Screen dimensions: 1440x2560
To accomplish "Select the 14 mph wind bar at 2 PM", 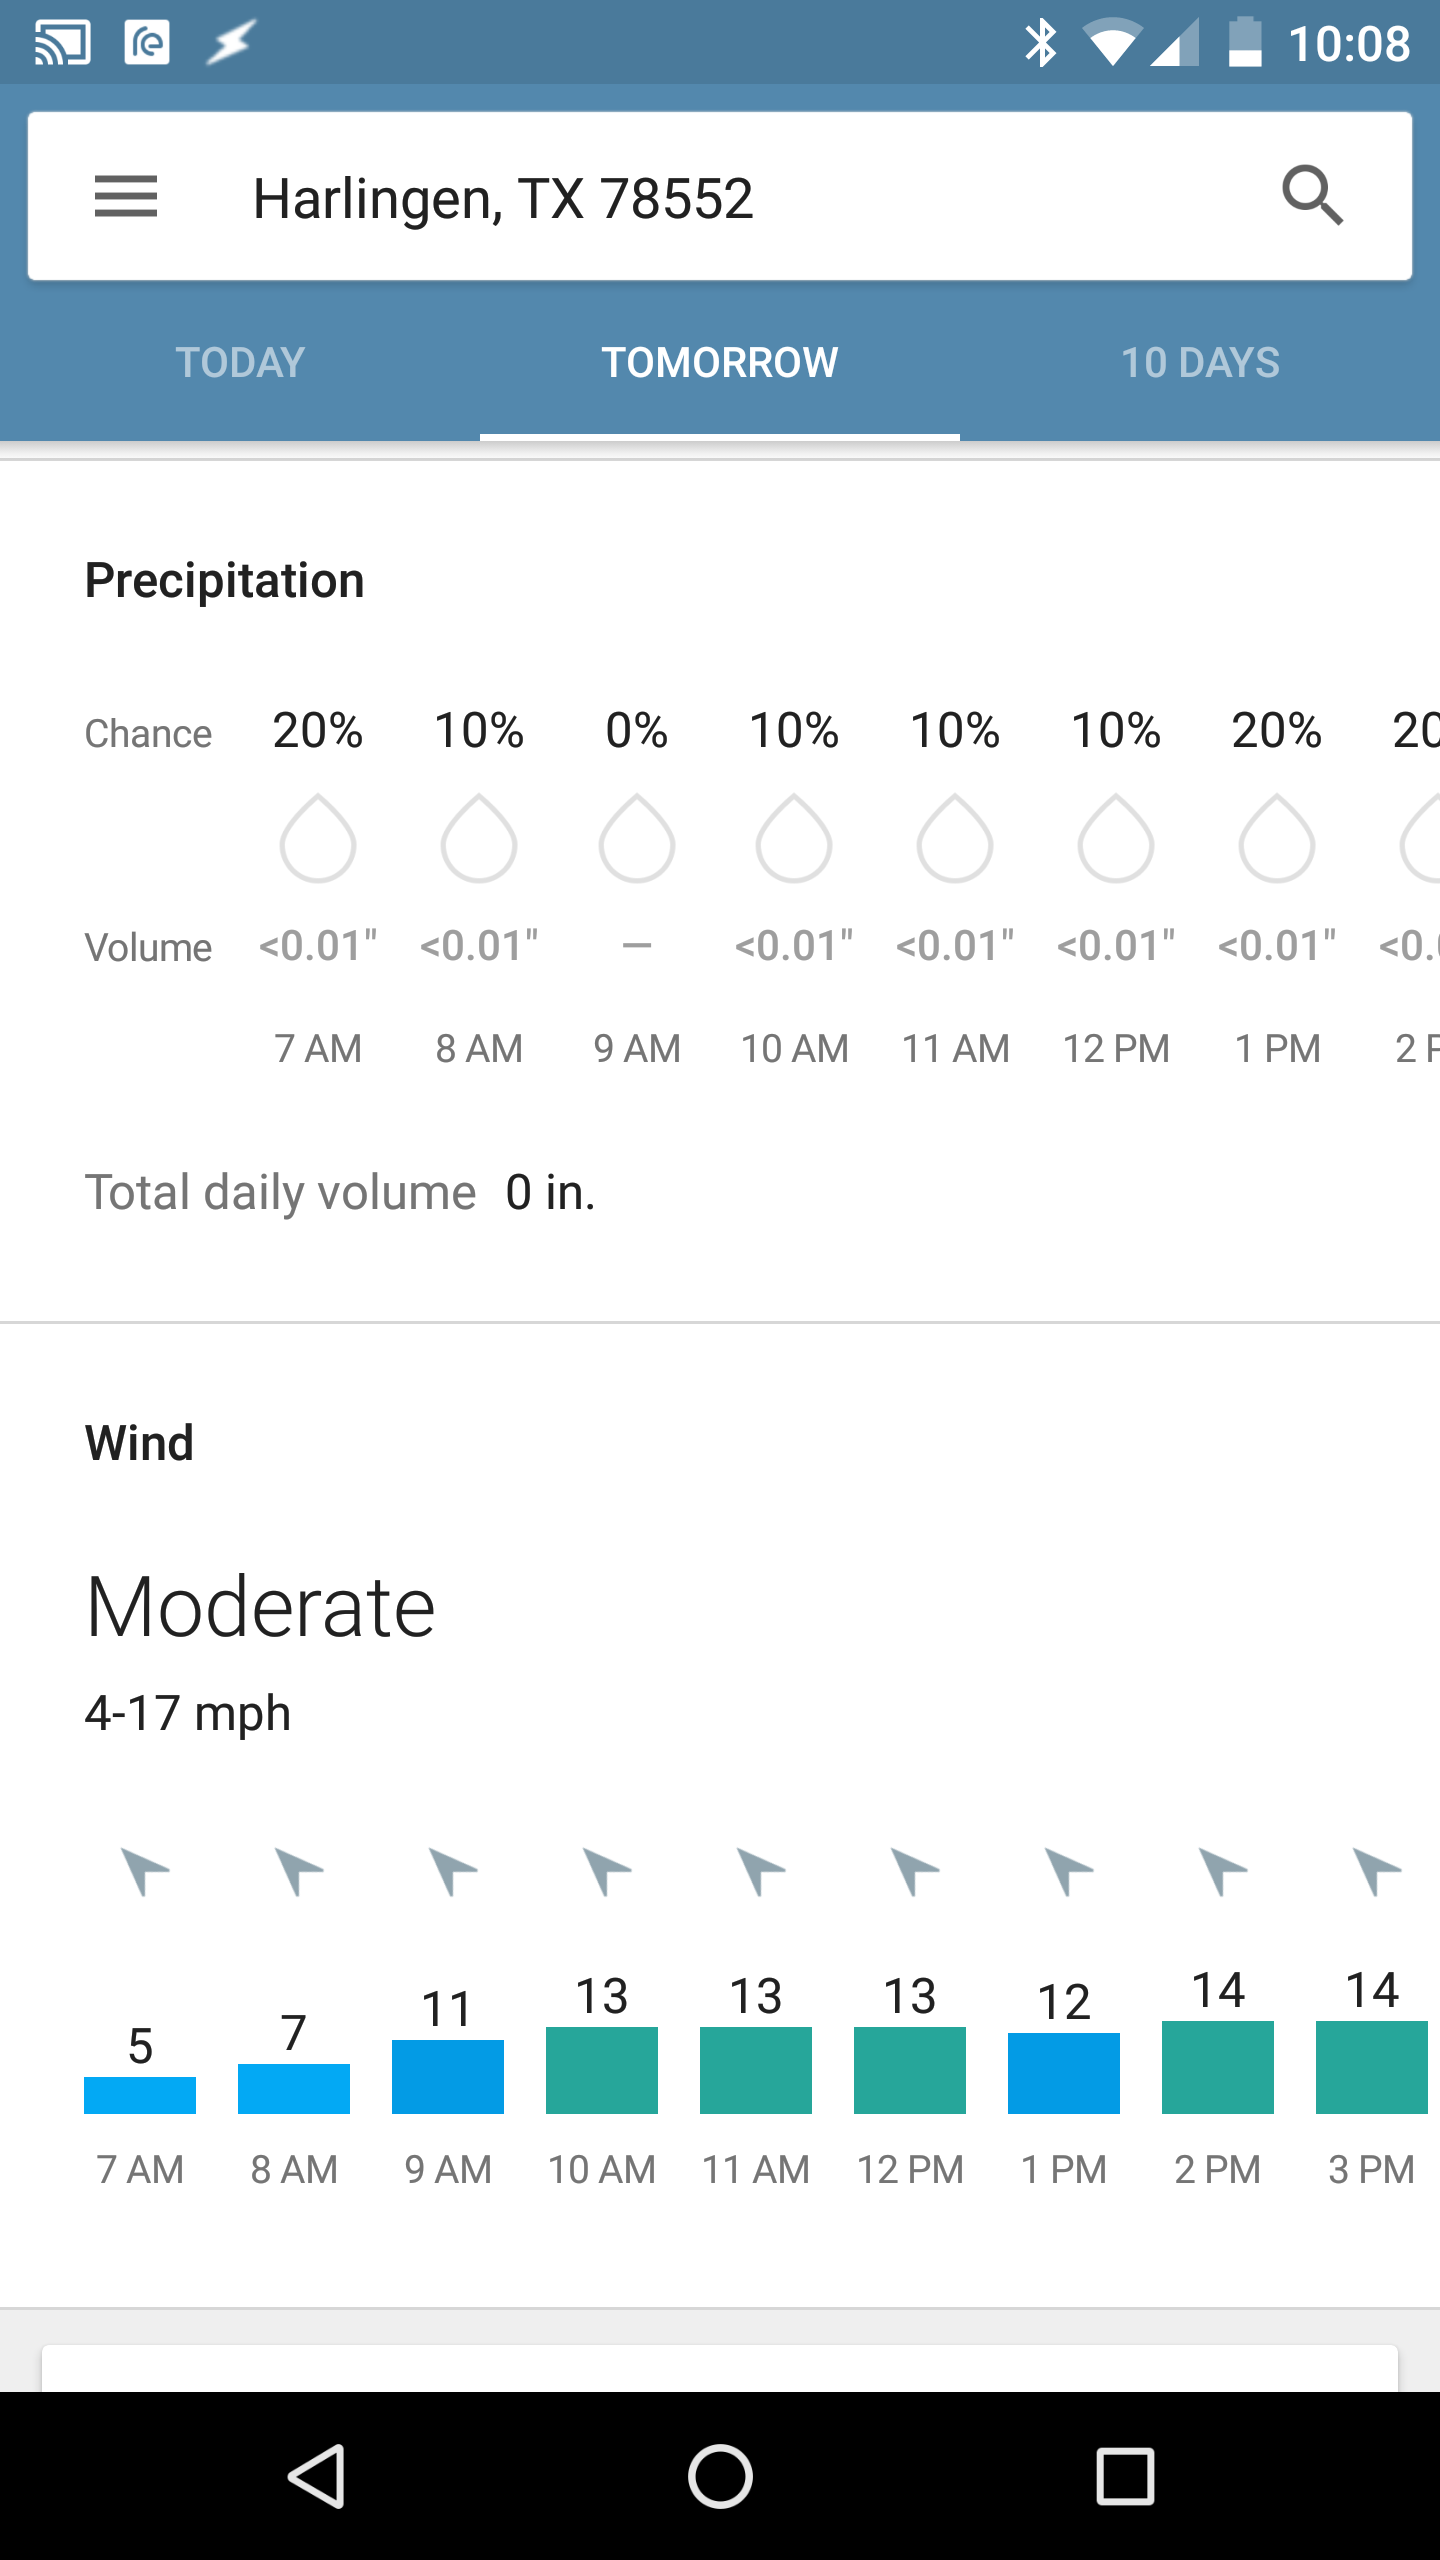I will (x=1217, y=2066).
